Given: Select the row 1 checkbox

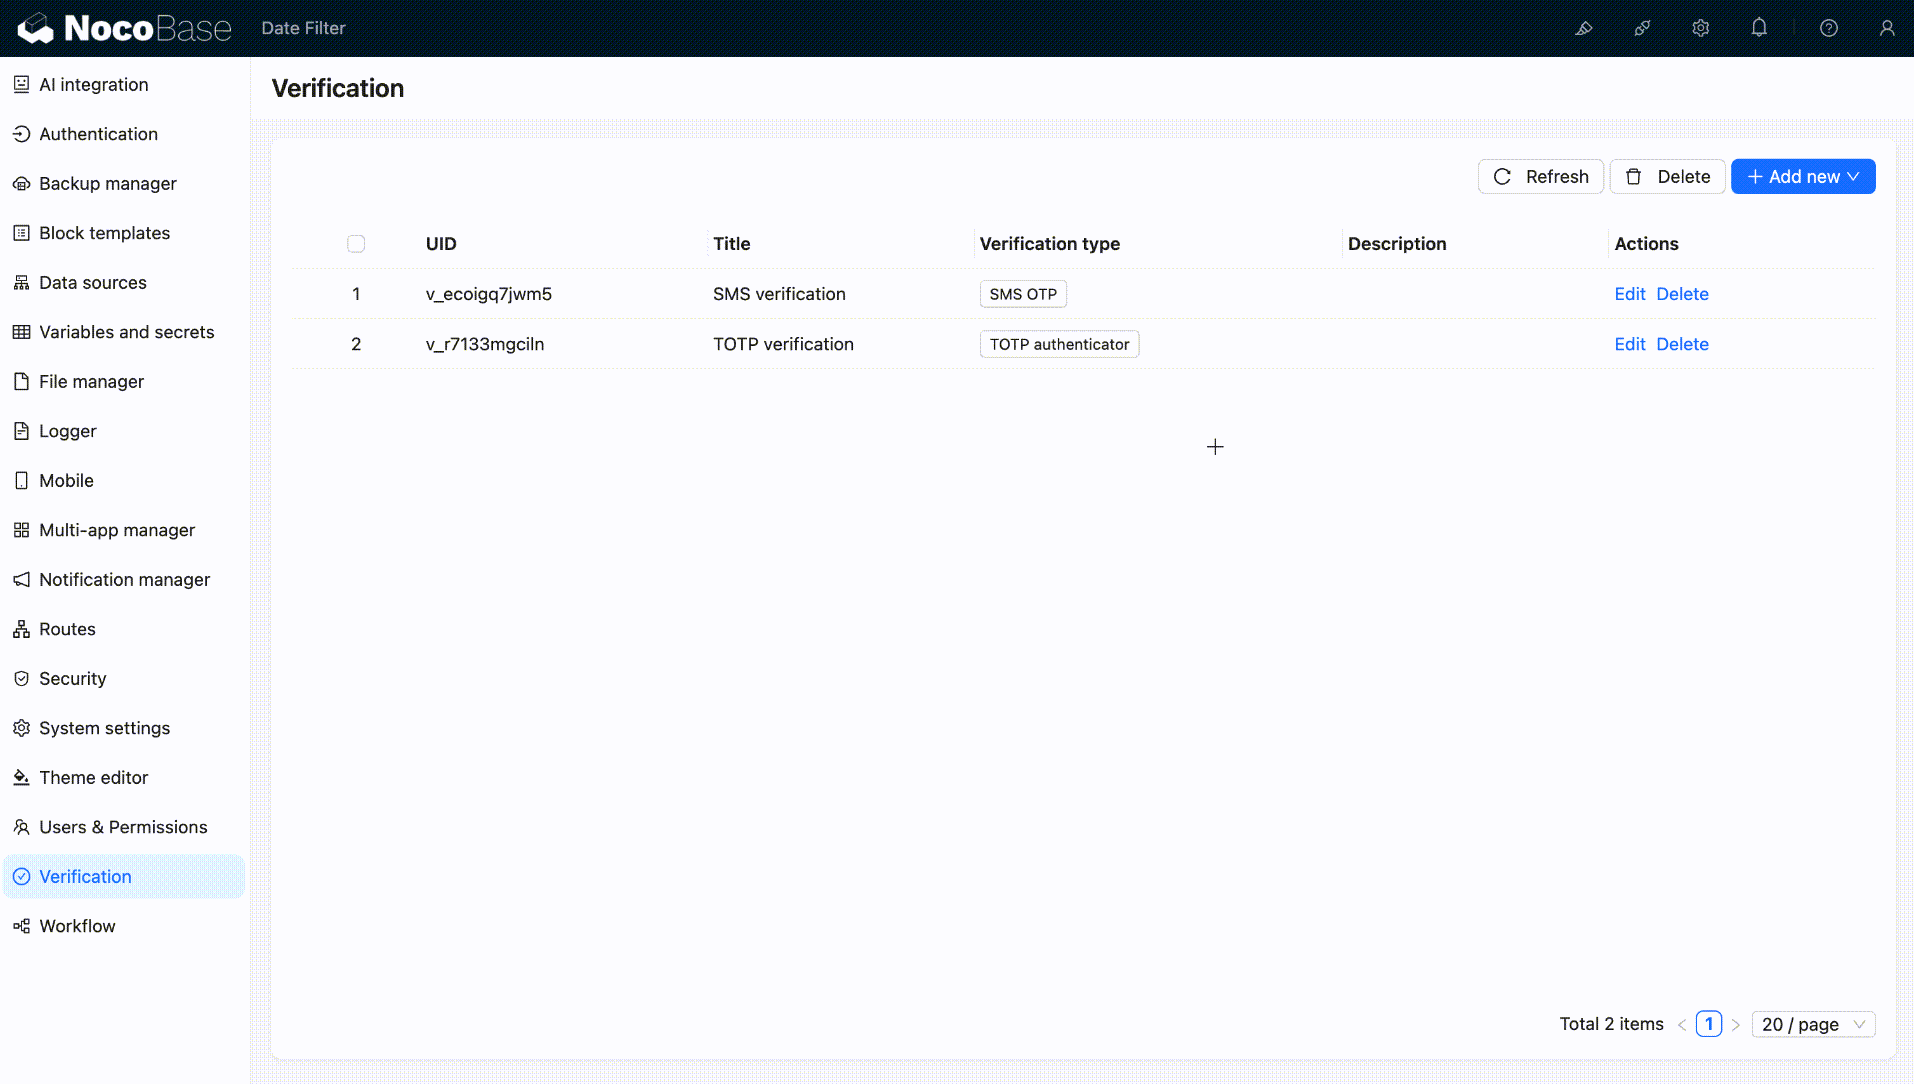Looking at the screenshot, I should coord(356,294).
